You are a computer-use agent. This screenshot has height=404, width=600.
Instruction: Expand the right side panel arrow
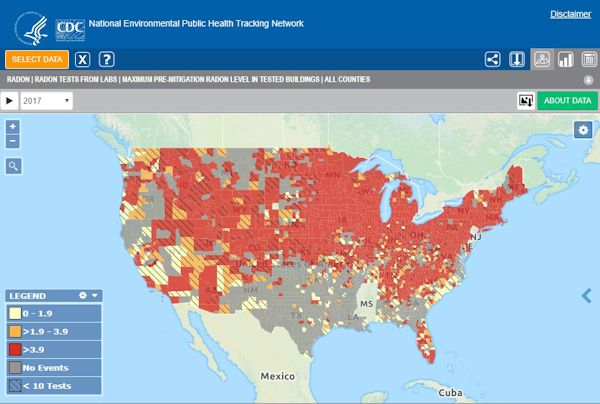pos(587,294)
